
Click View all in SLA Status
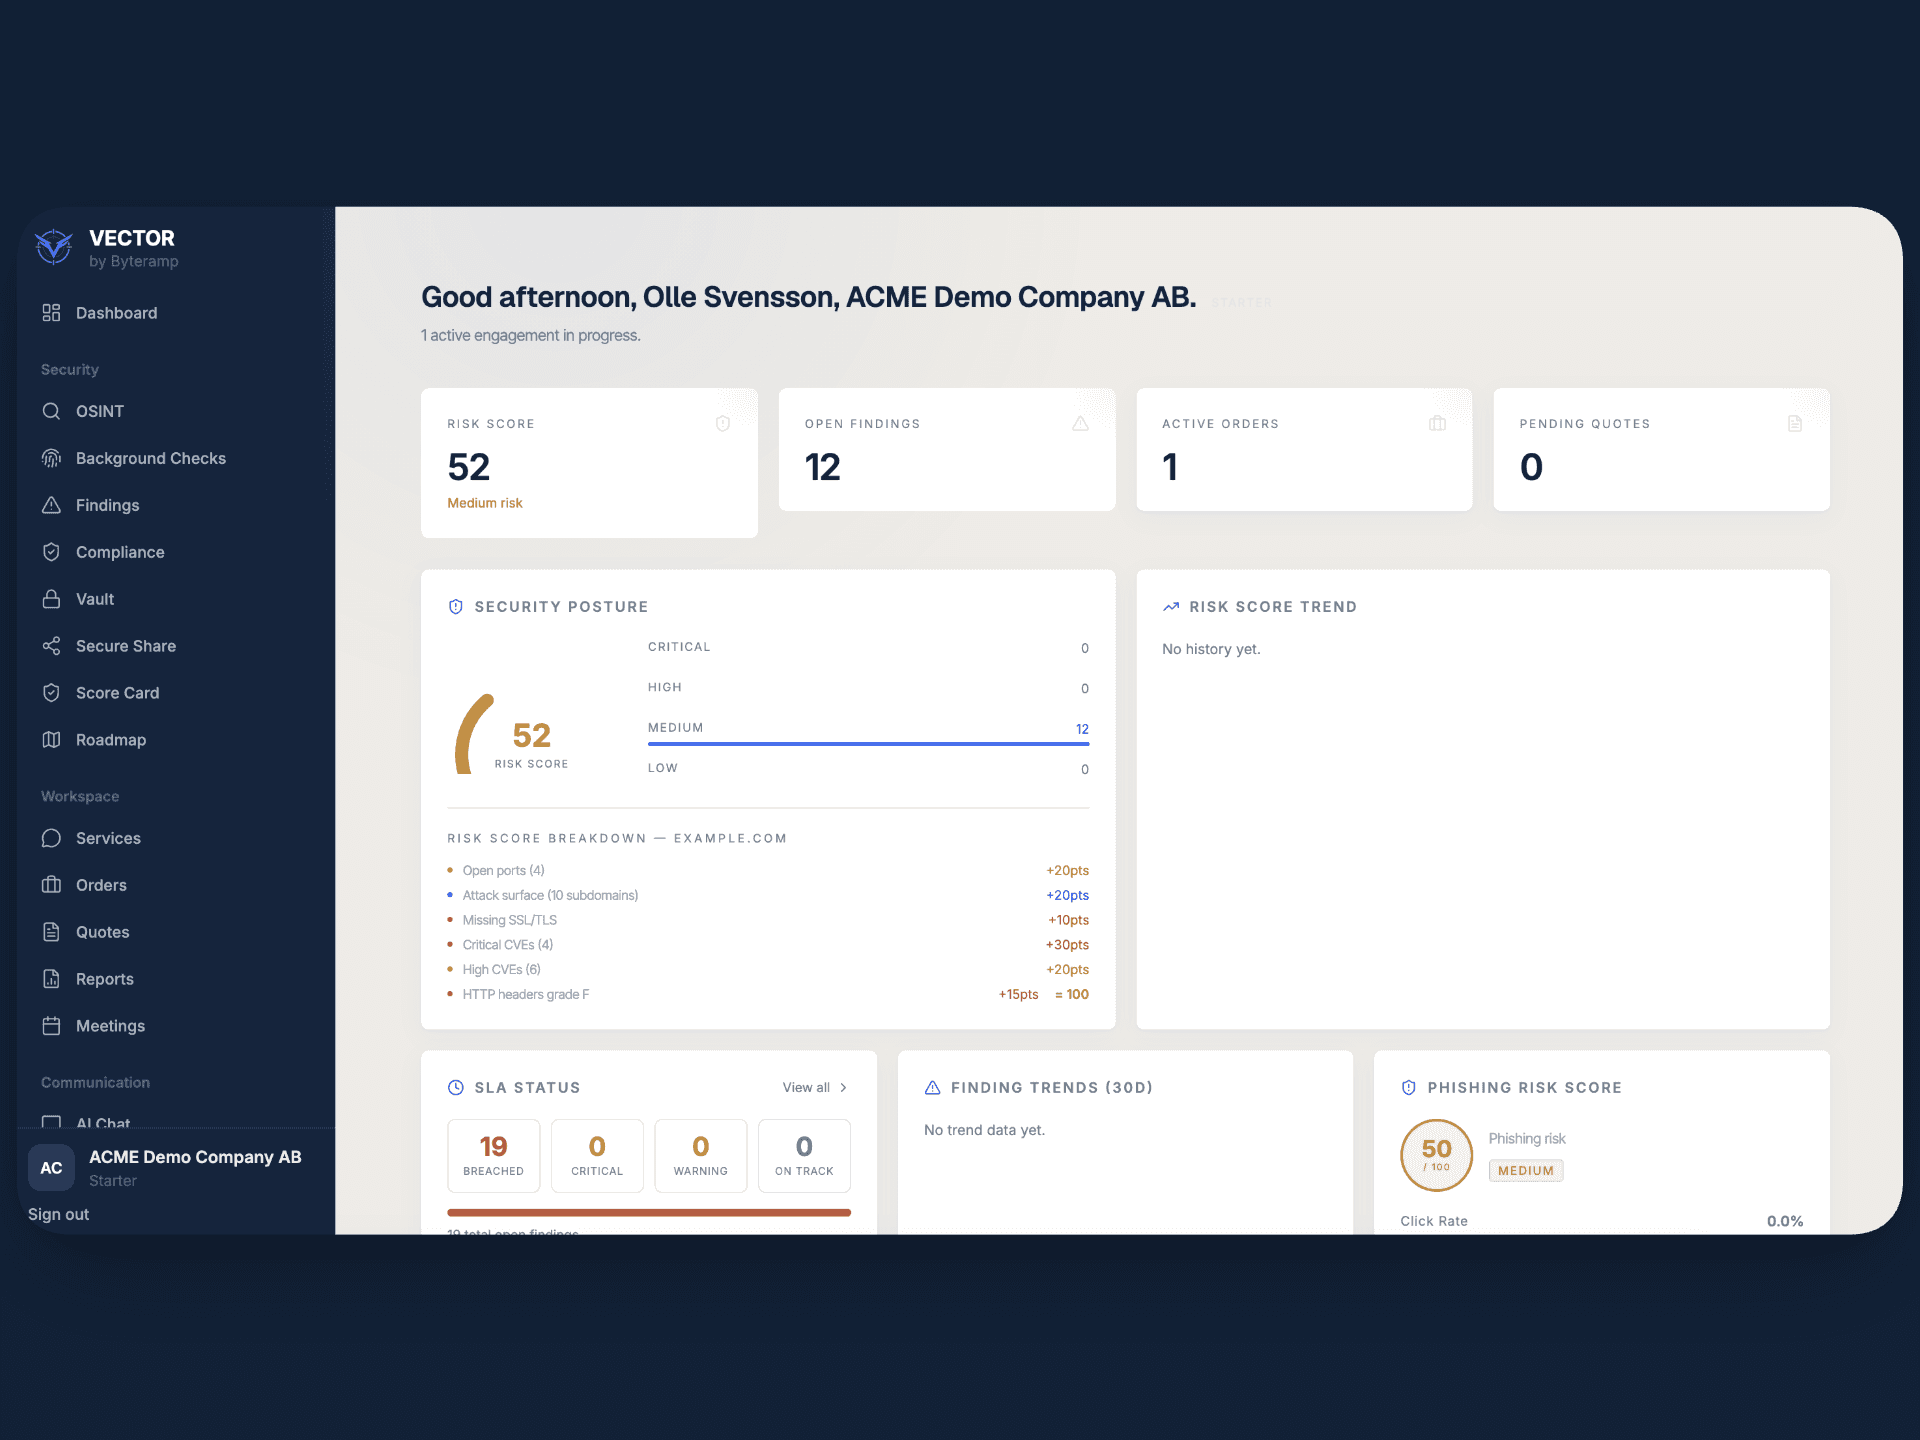(806, 1088)
